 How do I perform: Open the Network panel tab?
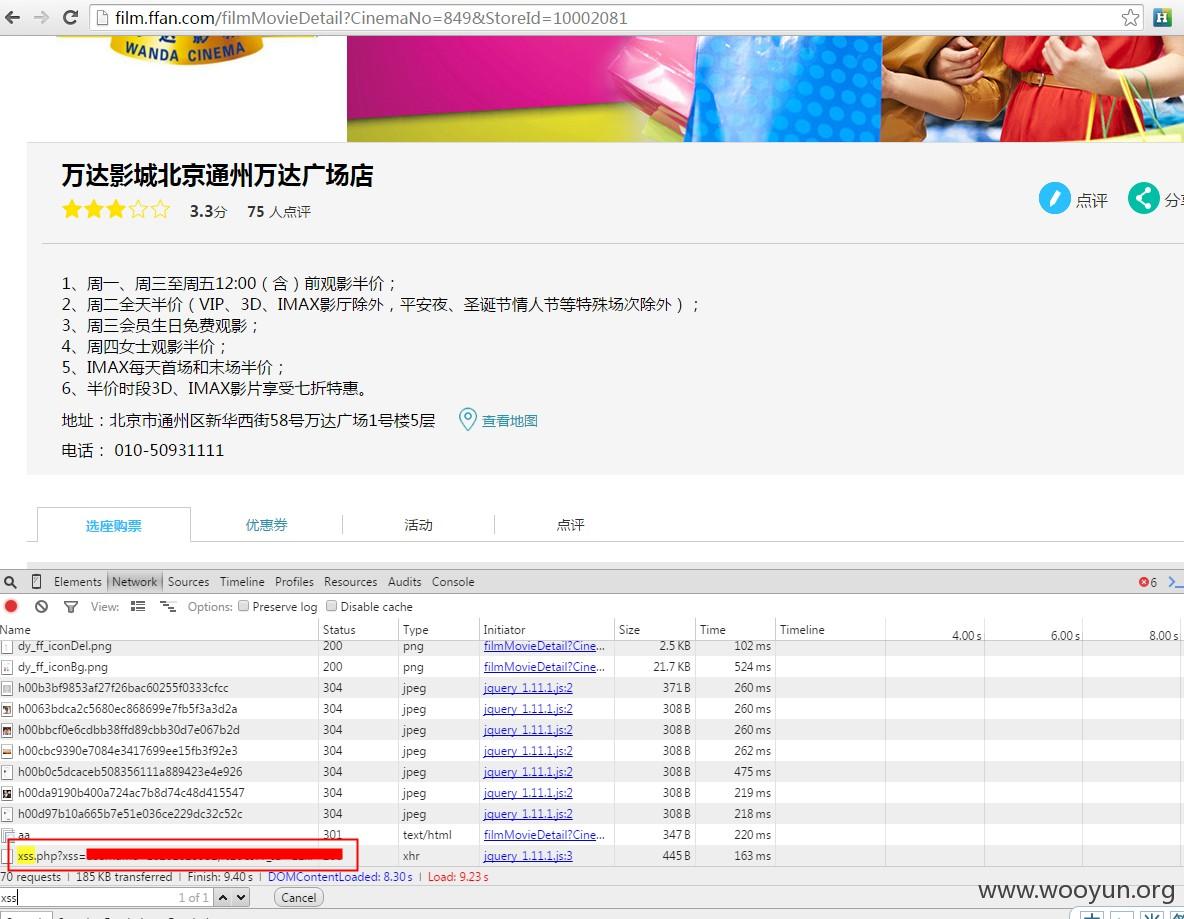click(134, 581)
